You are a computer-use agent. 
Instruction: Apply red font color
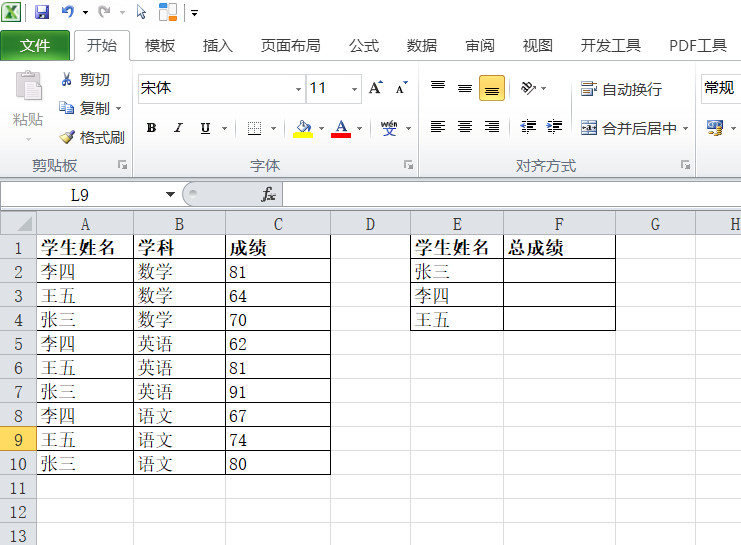[x=341, y=128]
